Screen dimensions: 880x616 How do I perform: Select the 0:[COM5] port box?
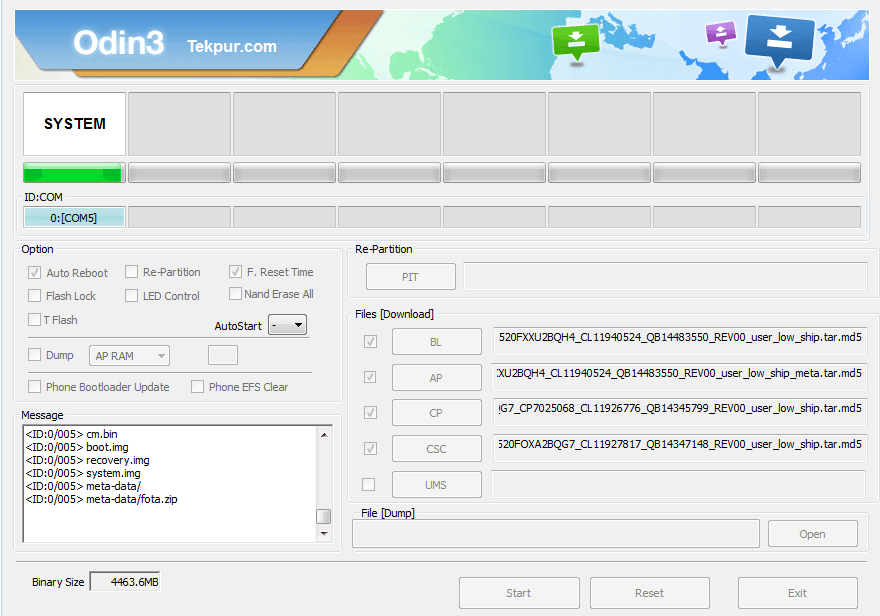(74, 217)
